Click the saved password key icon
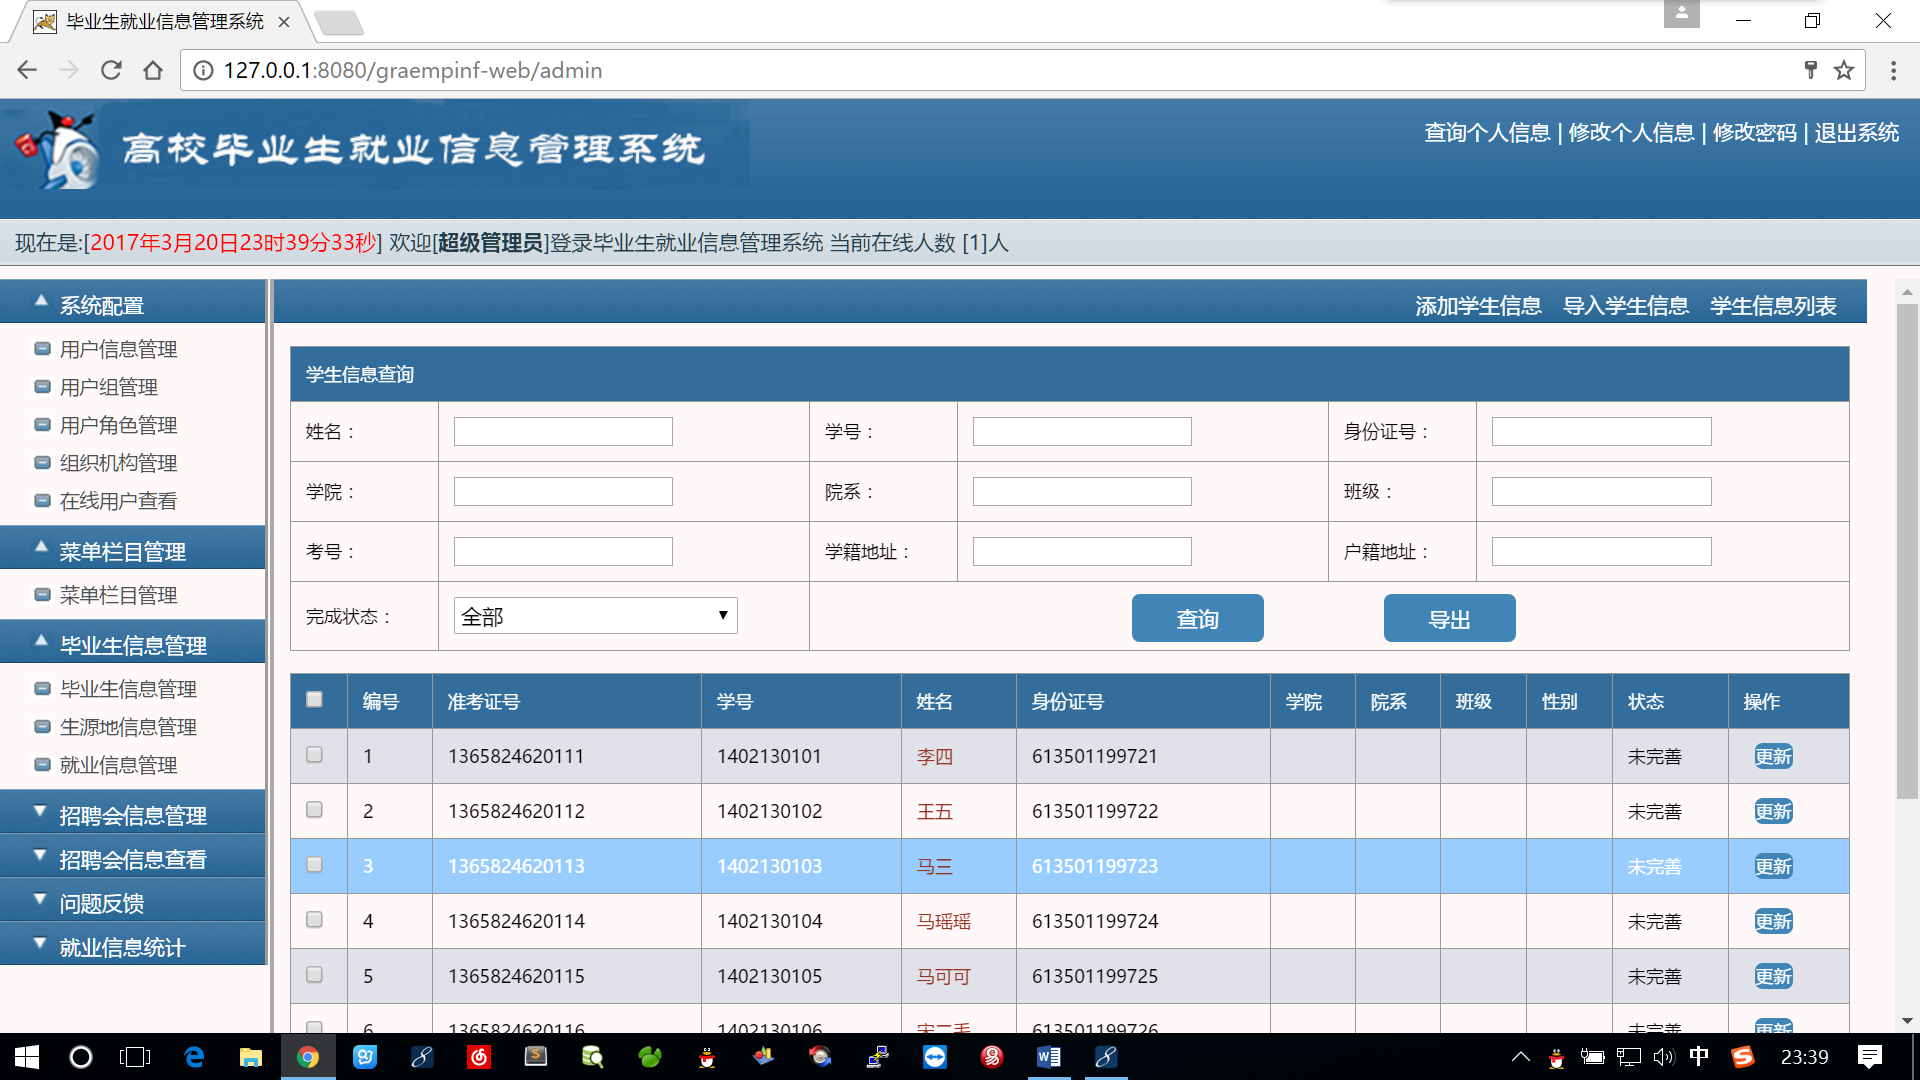The height and width of the screenshot is (1080, 1920). click(x=1810, y=70)
